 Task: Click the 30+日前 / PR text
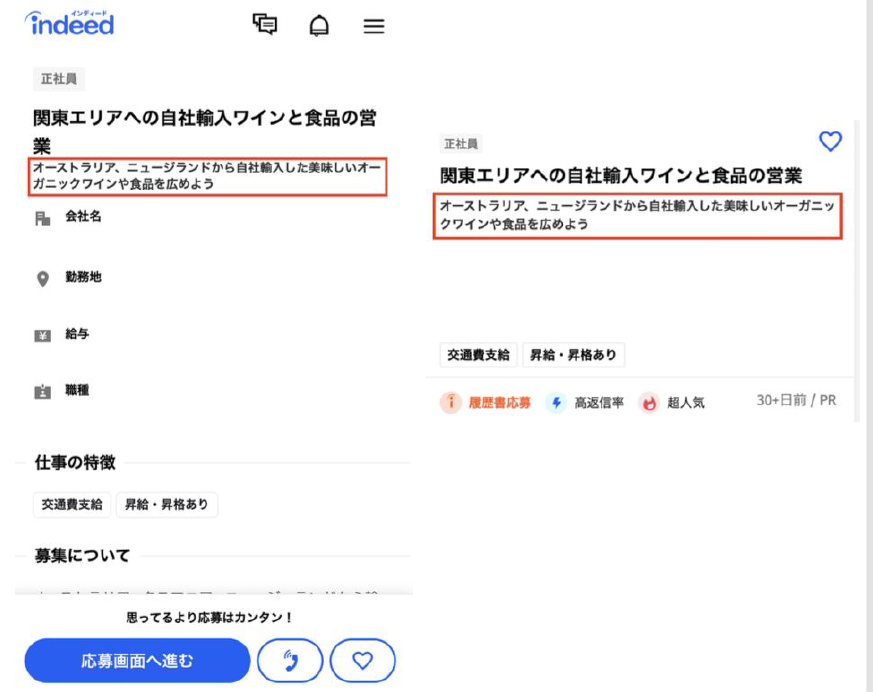tap(796, 400)
